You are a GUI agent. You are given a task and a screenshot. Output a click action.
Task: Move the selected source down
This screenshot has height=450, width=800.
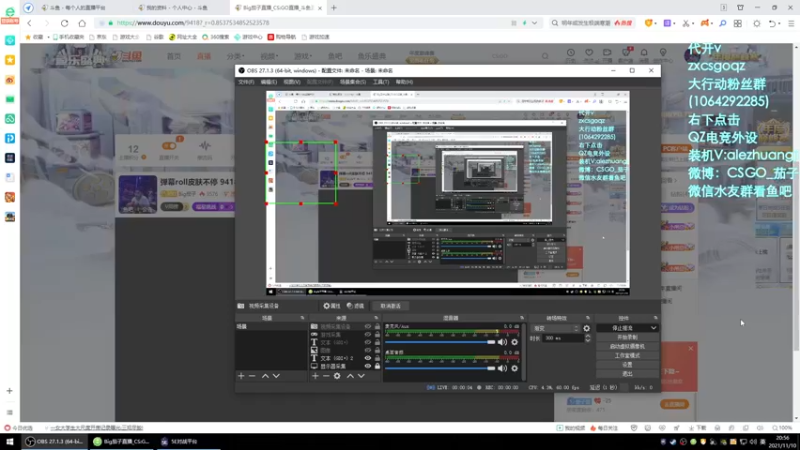point(361,376)
